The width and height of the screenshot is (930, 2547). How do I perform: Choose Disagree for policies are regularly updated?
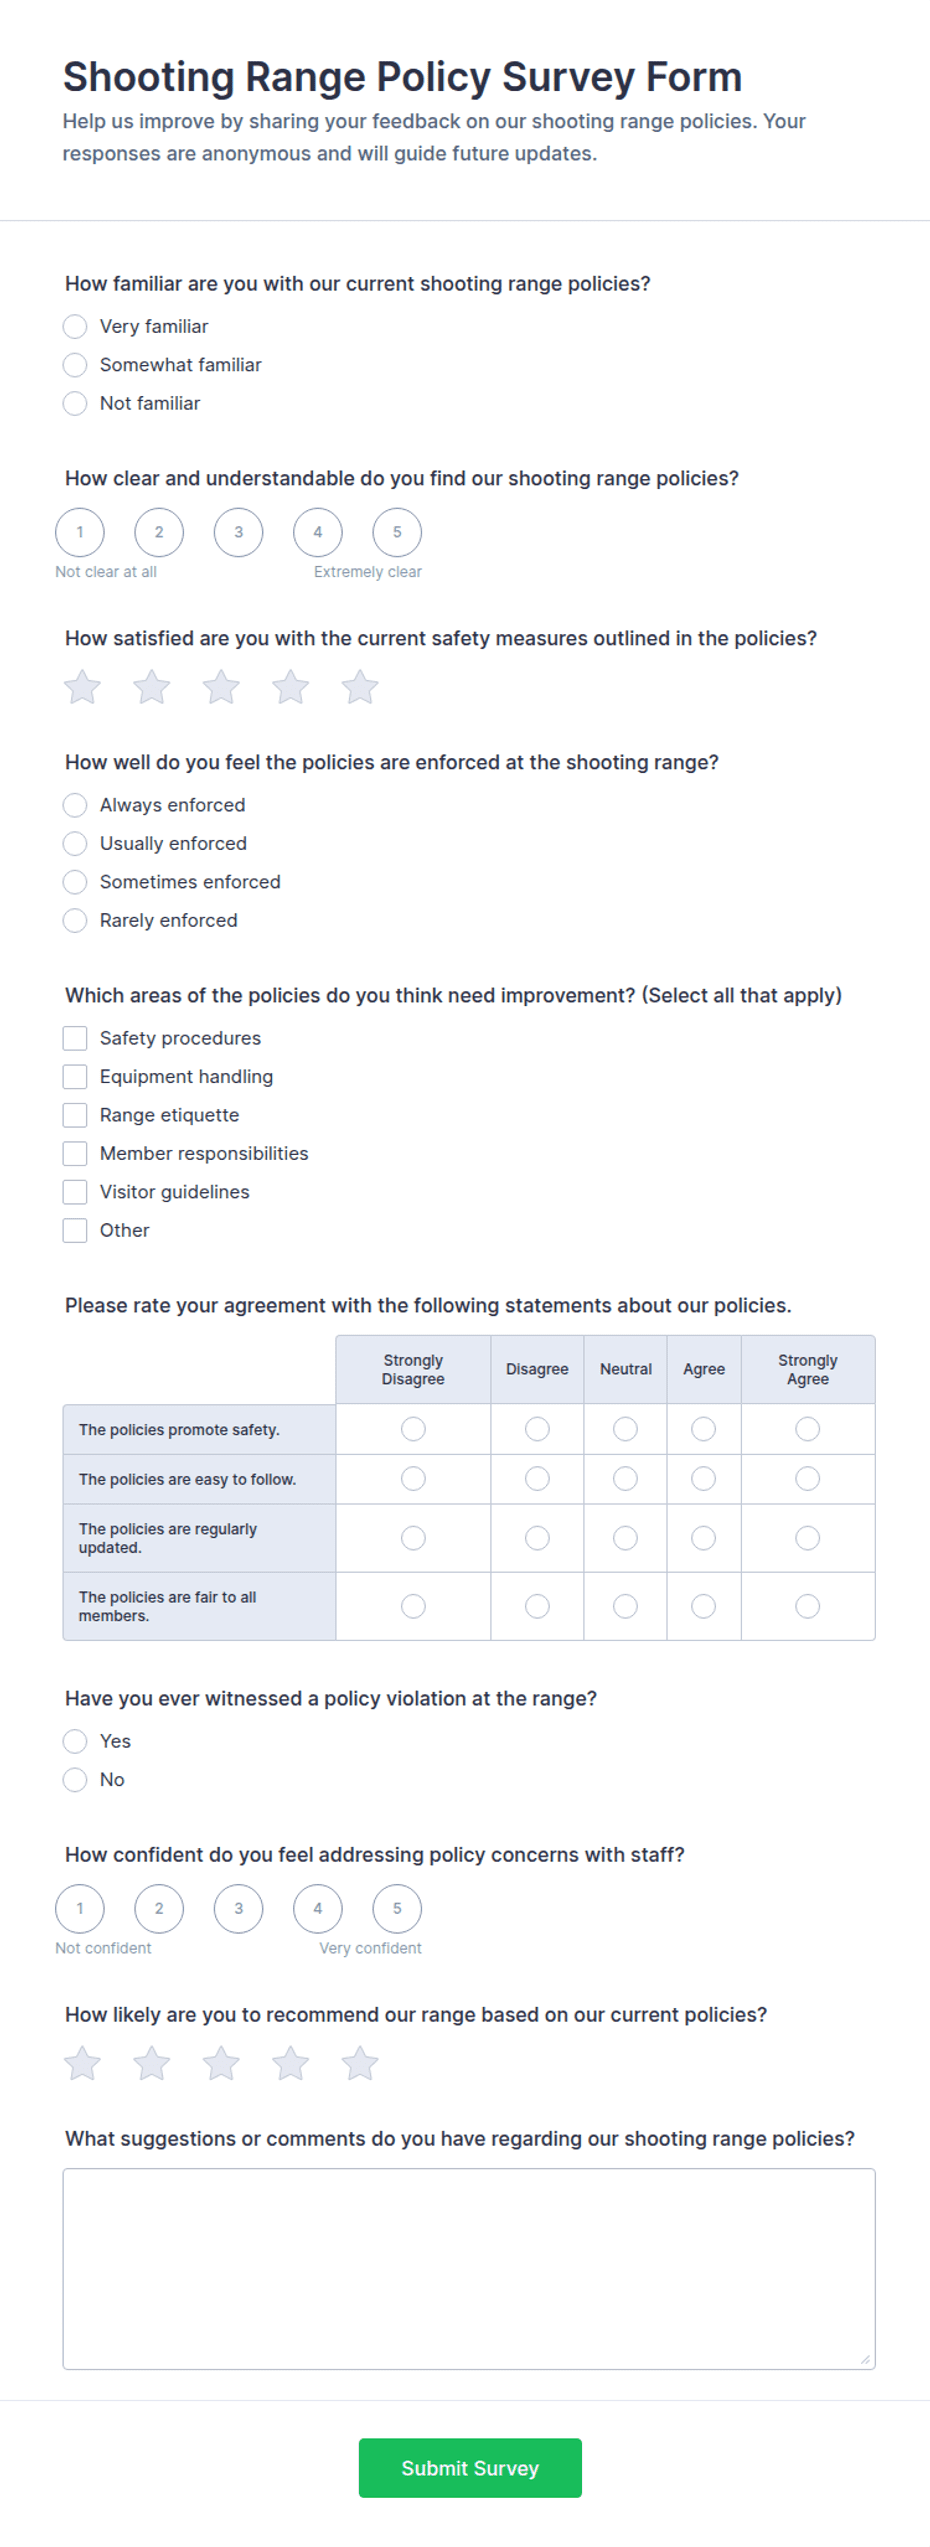point(538,1538)
